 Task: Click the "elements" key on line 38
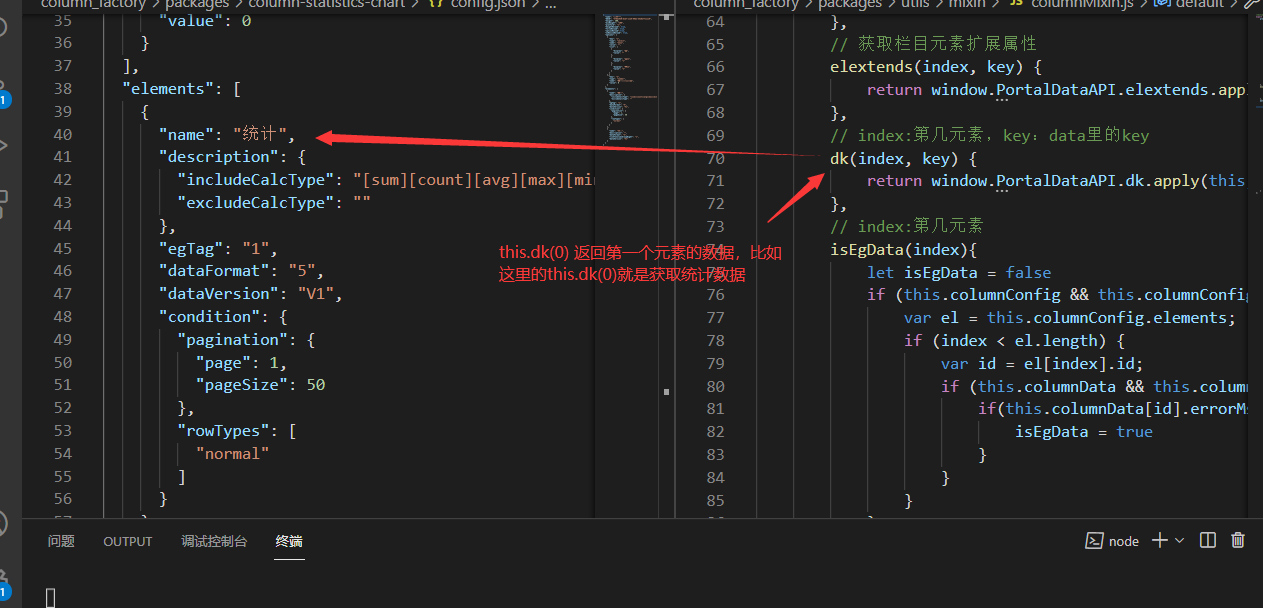point(168,88)
